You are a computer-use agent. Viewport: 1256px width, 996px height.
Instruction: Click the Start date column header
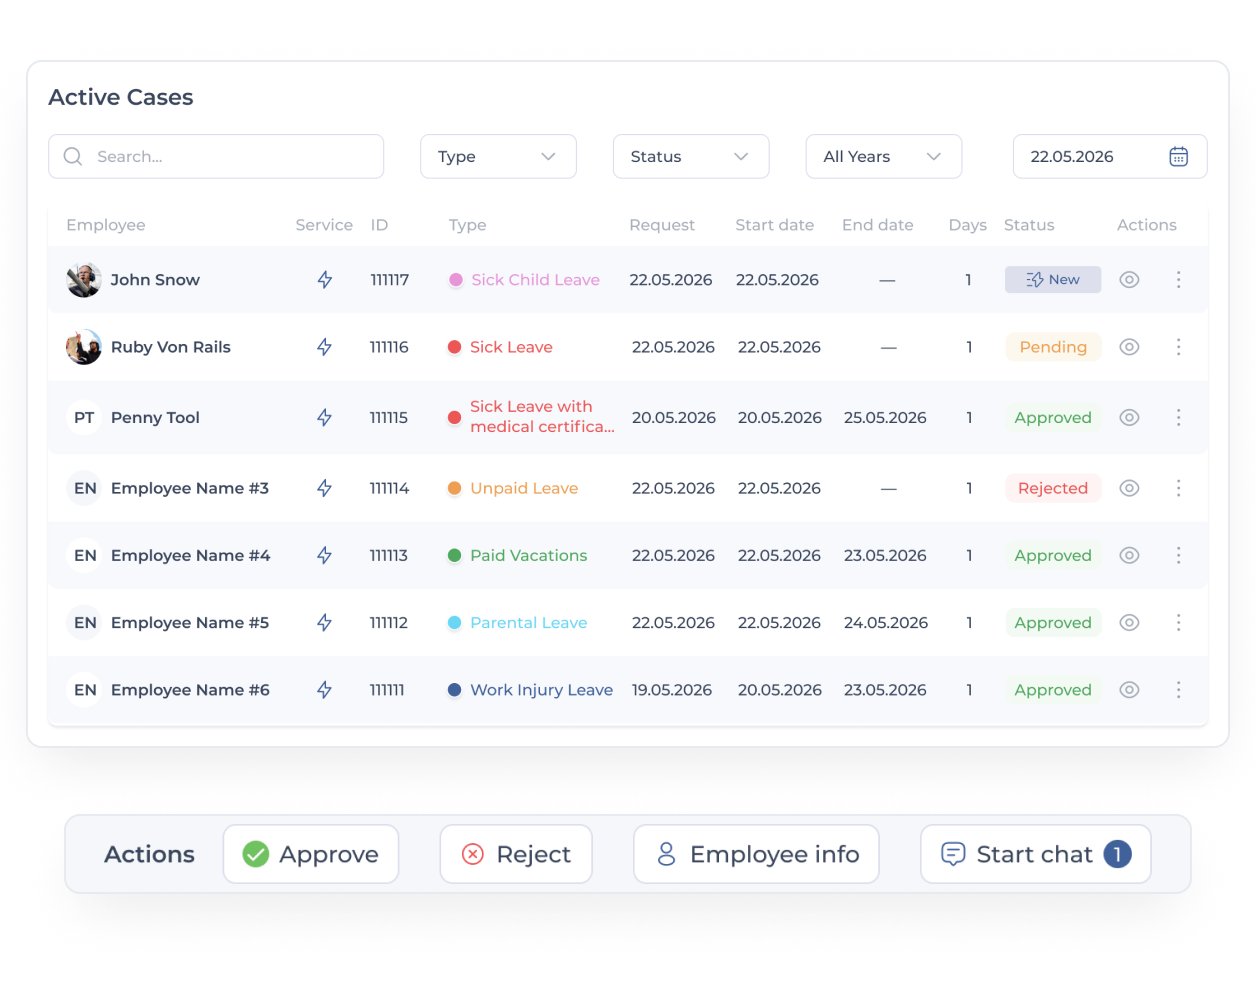coord(775,225)
